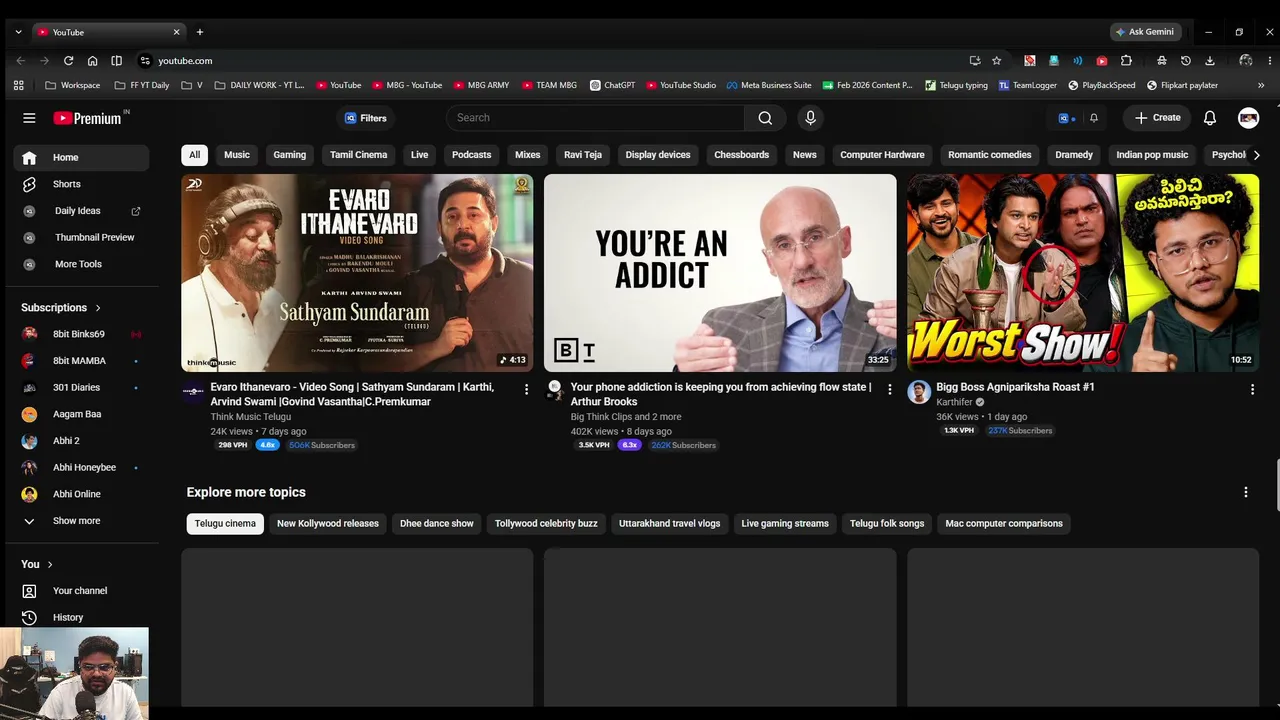Screen dimensions: 1280x720
Task: Open the YouTube guide hamburger menu
Action: [29, 118]
